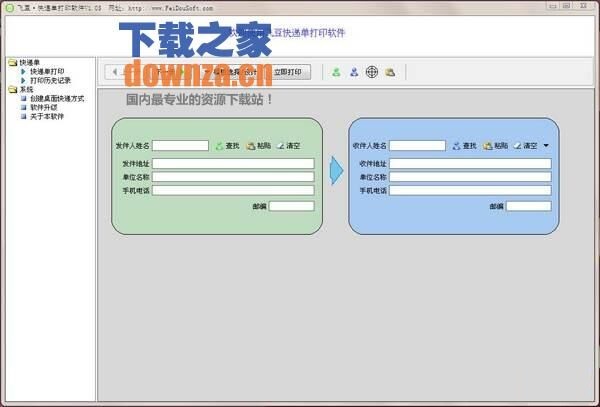Click 粘贴 paste in green sender panel
600x407 pixels.
click(259, 146)
